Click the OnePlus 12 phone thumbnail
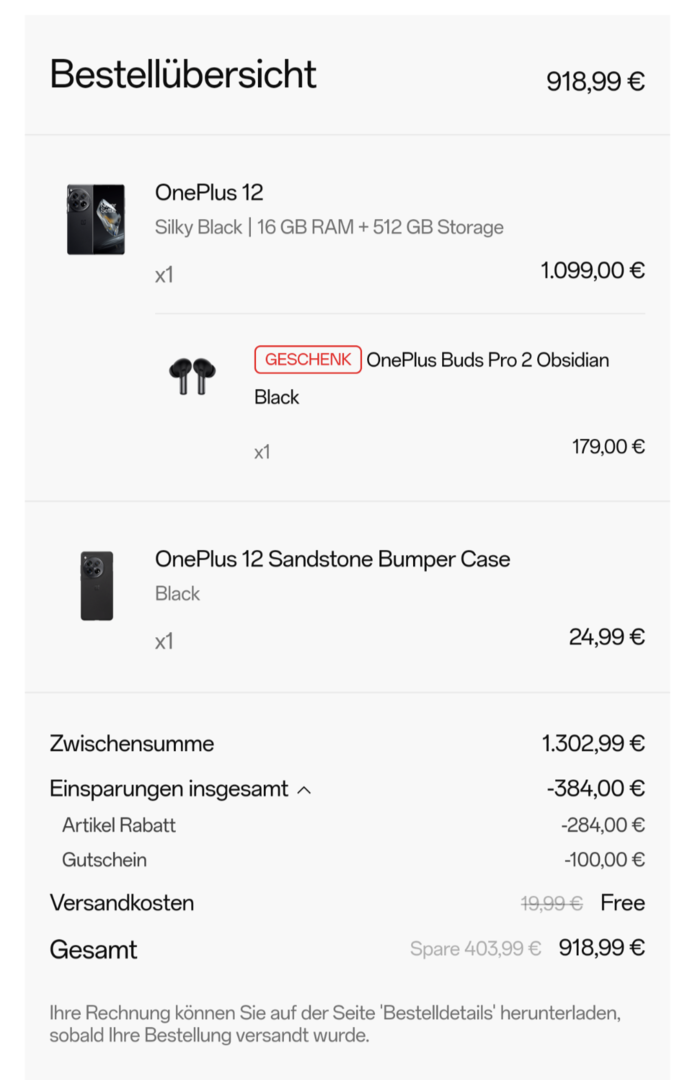695x1080 pixels. [96, 219]
